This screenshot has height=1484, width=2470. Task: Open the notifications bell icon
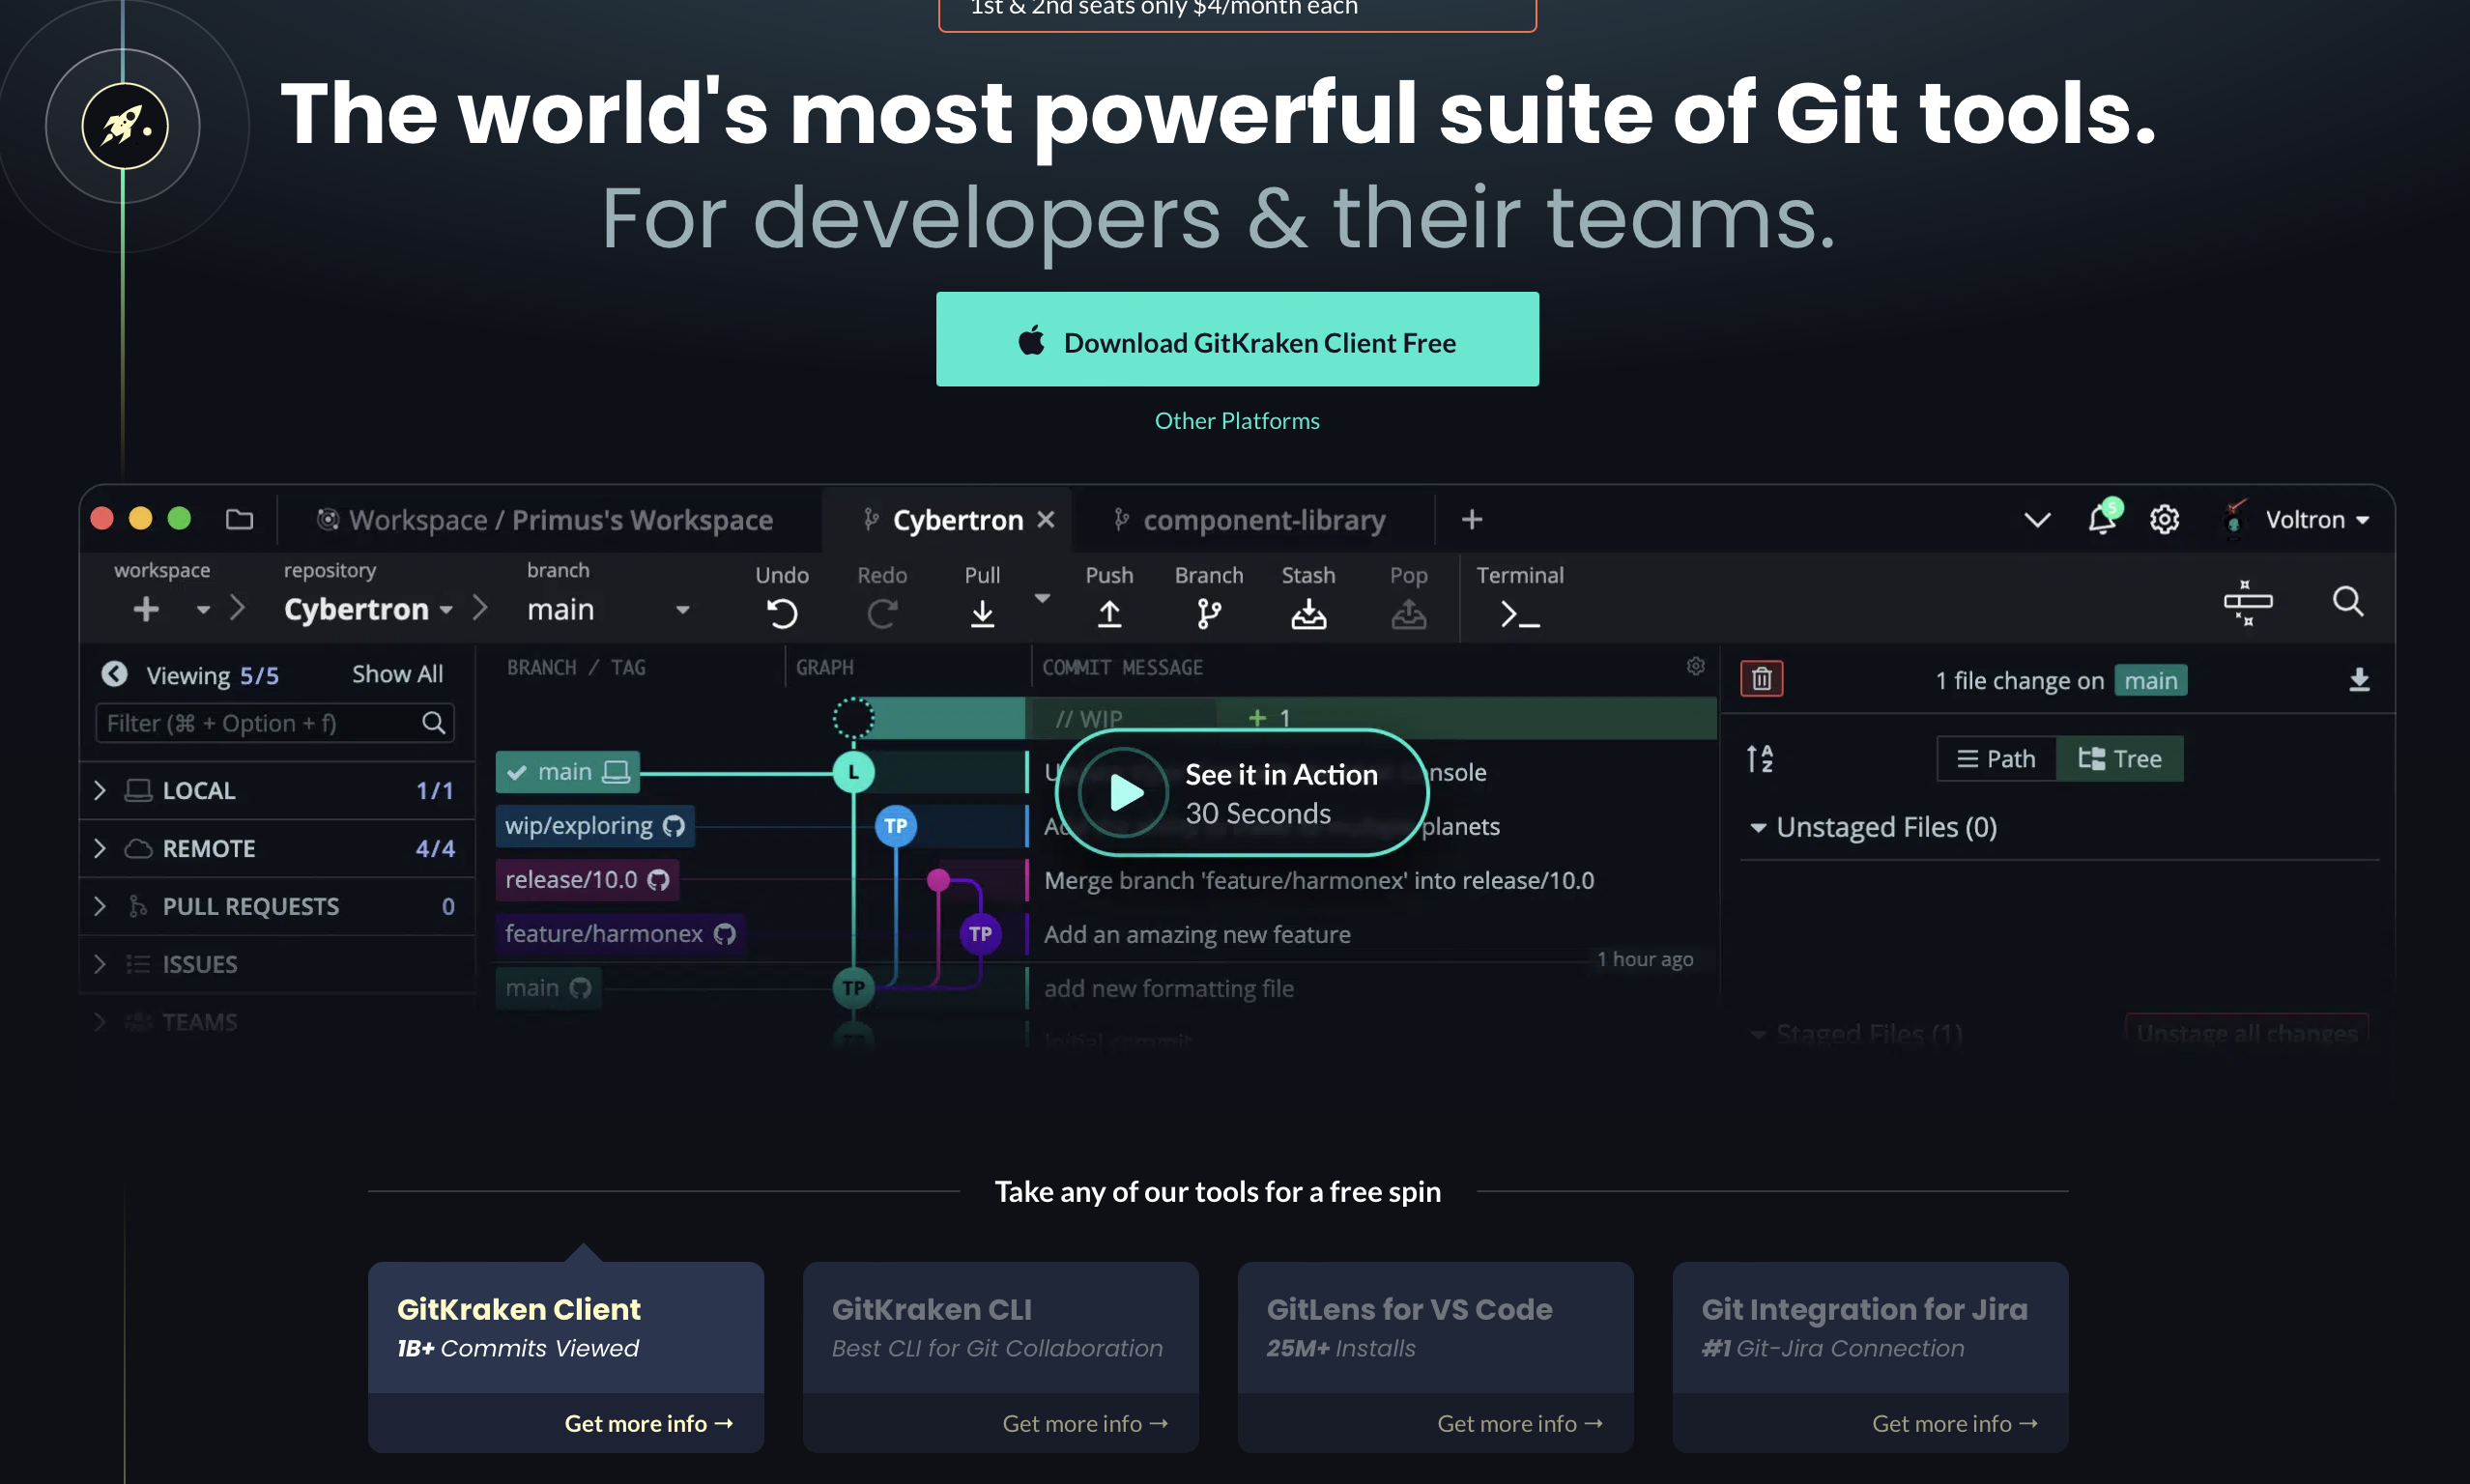point(2102,518)
